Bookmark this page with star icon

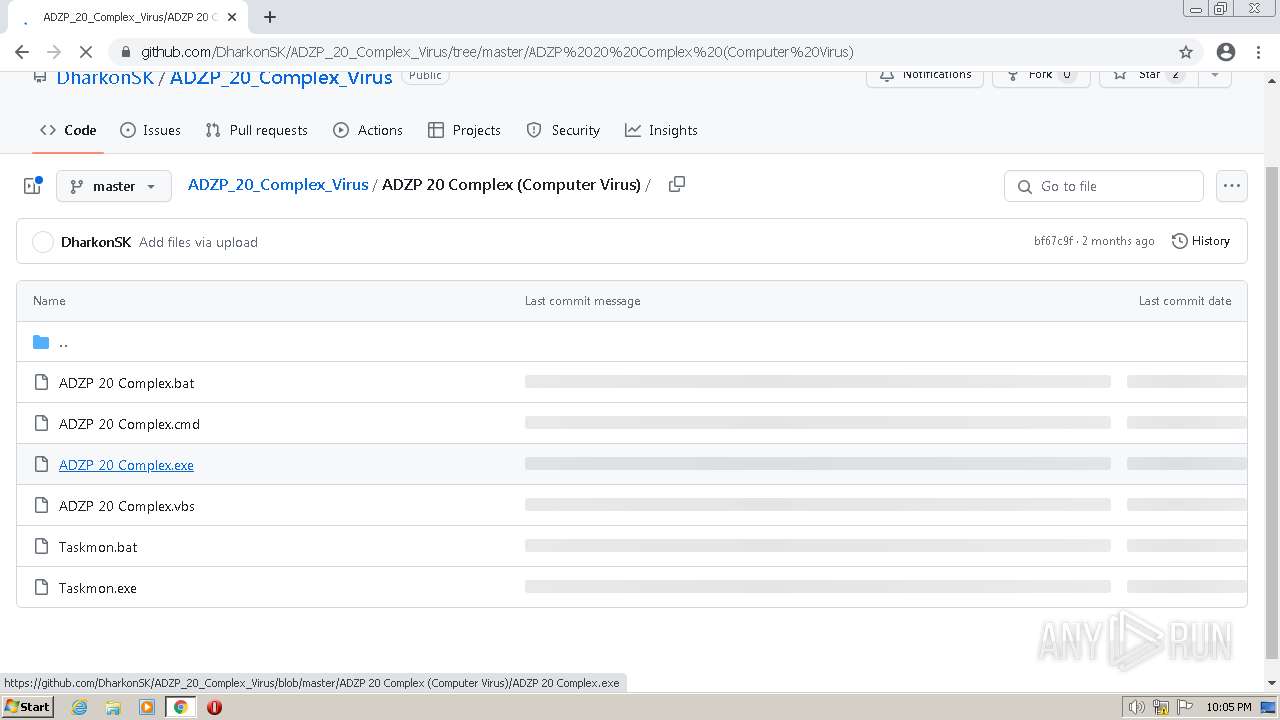point(1186,52)
